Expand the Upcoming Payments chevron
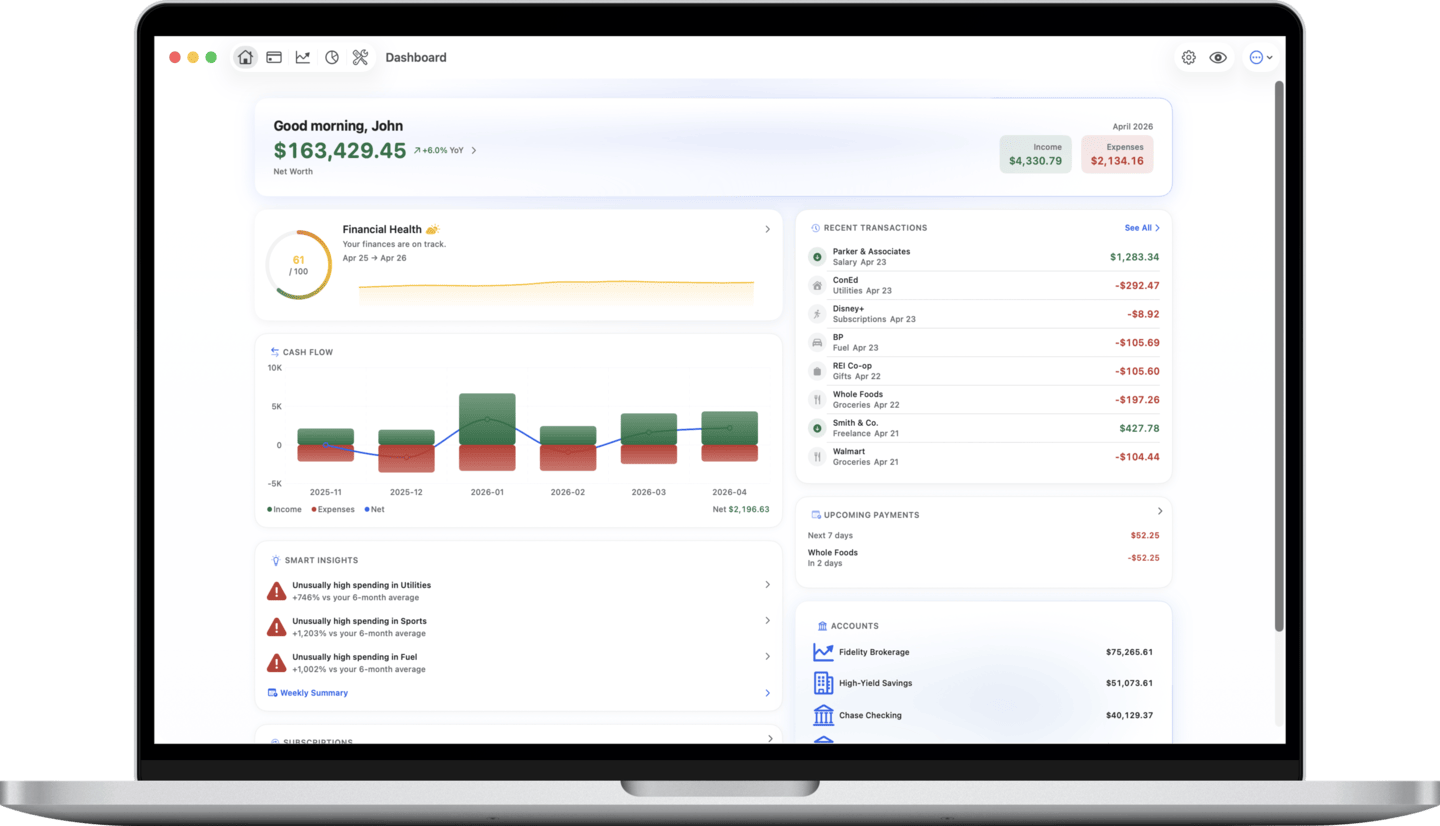The height and width of the screenshot is (826, 1440). (x=1160, y=511)
